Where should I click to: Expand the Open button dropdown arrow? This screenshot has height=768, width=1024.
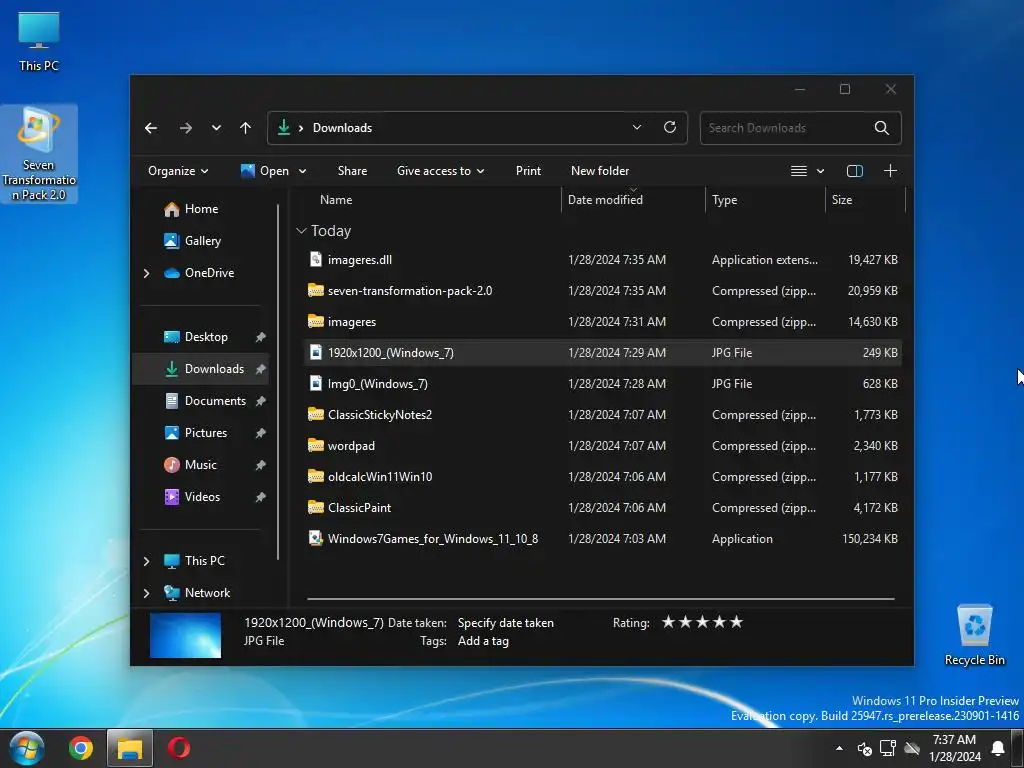[302, 171]
